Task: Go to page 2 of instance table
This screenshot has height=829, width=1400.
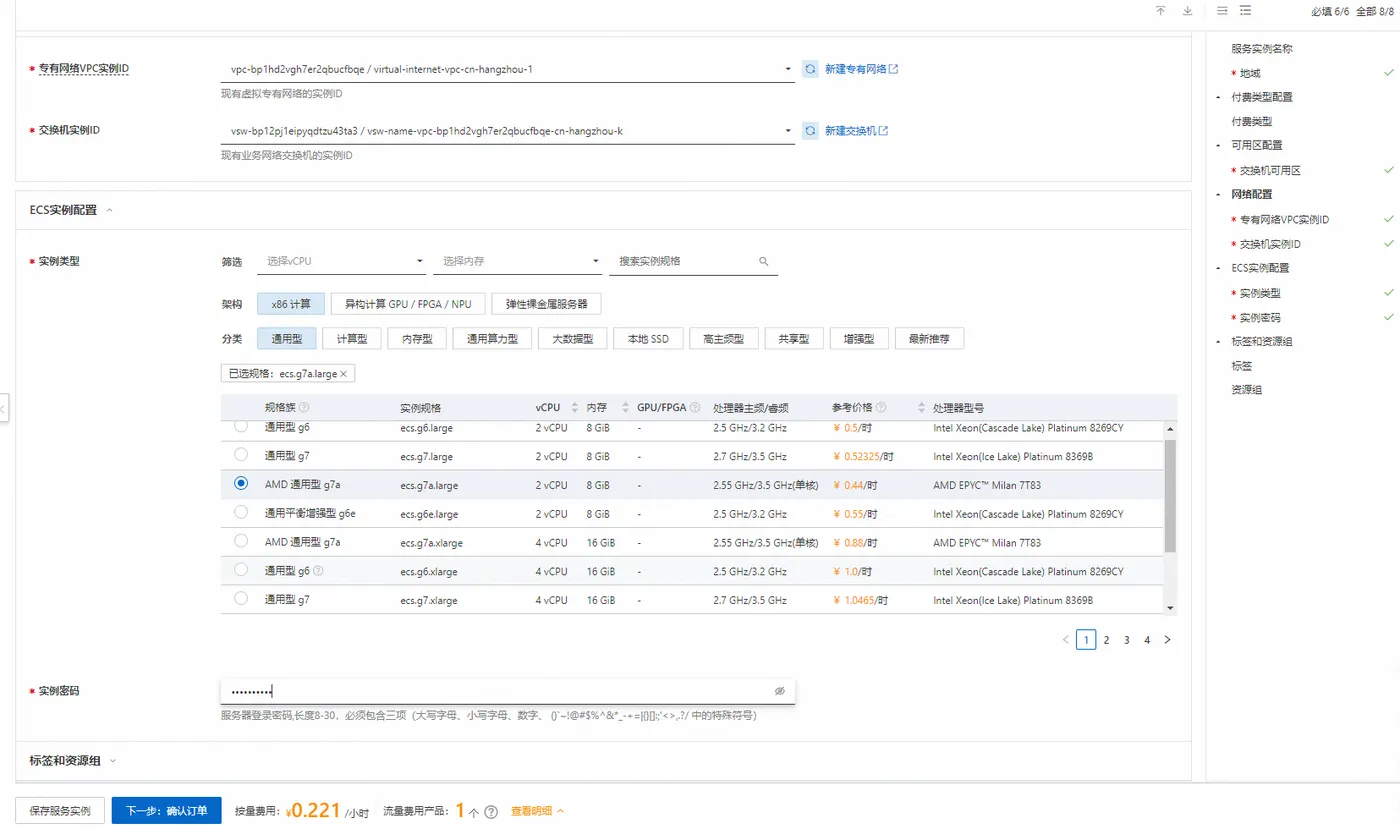Action: [x=1106, y=640]
